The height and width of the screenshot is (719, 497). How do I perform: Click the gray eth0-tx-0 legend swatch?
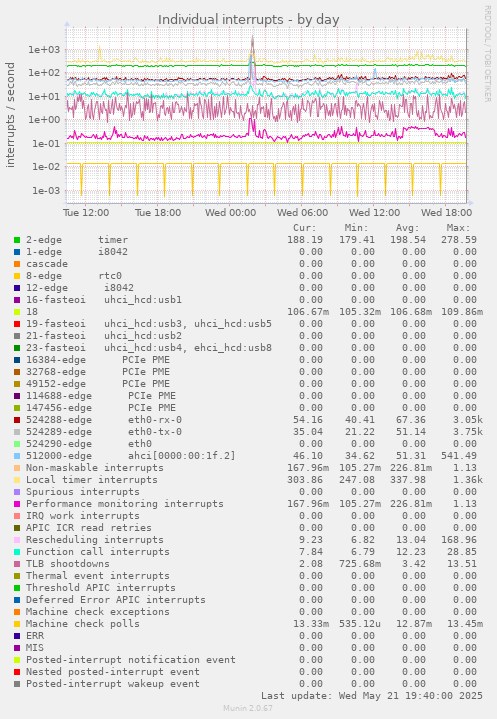[17, 432]
